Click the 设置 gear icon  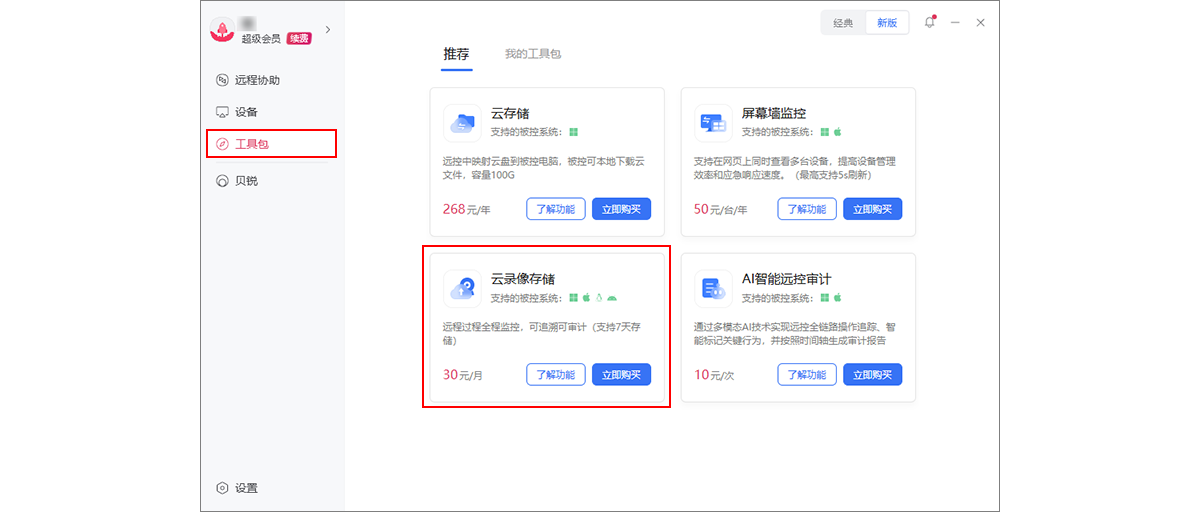222,488
